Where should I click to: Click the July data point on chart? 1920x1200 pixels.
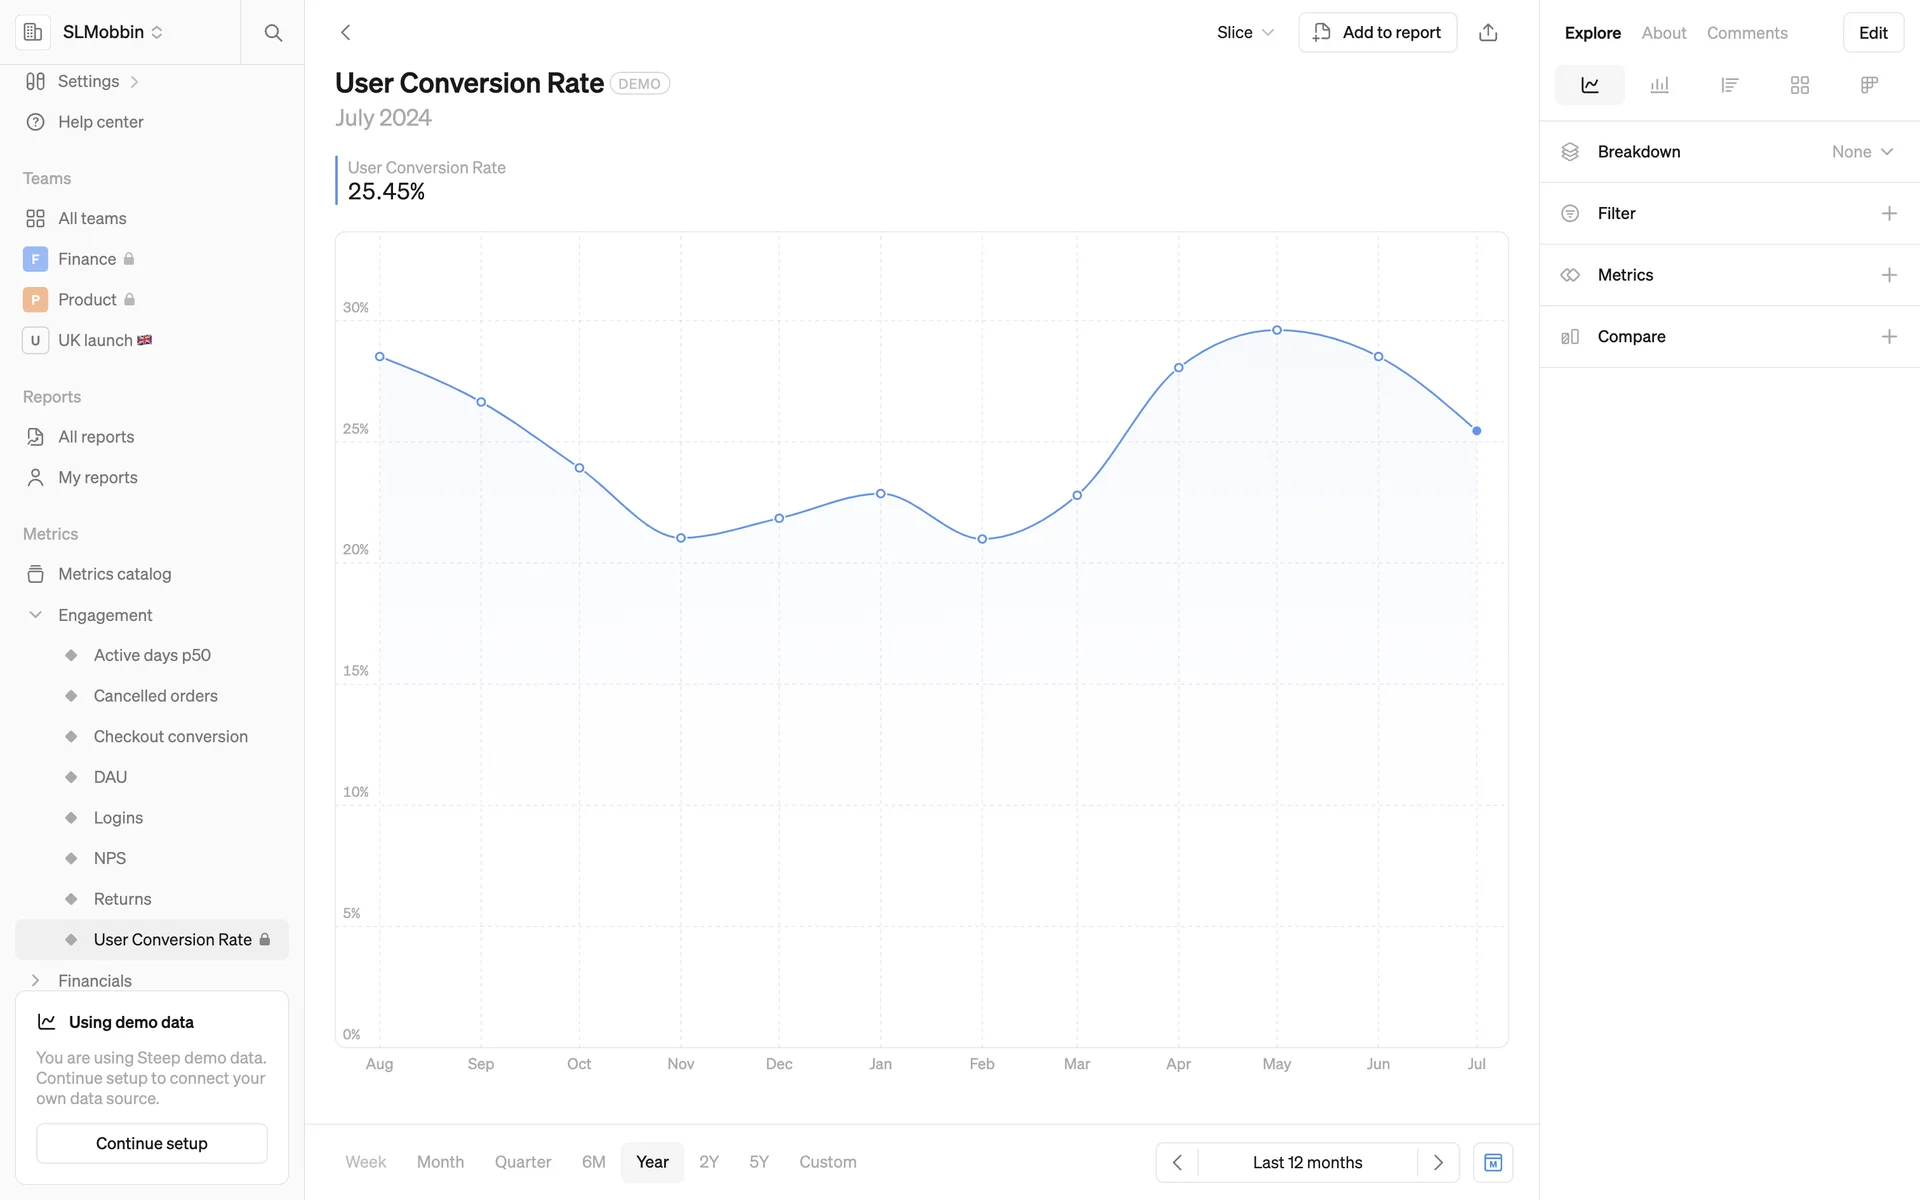[1476, 431]
